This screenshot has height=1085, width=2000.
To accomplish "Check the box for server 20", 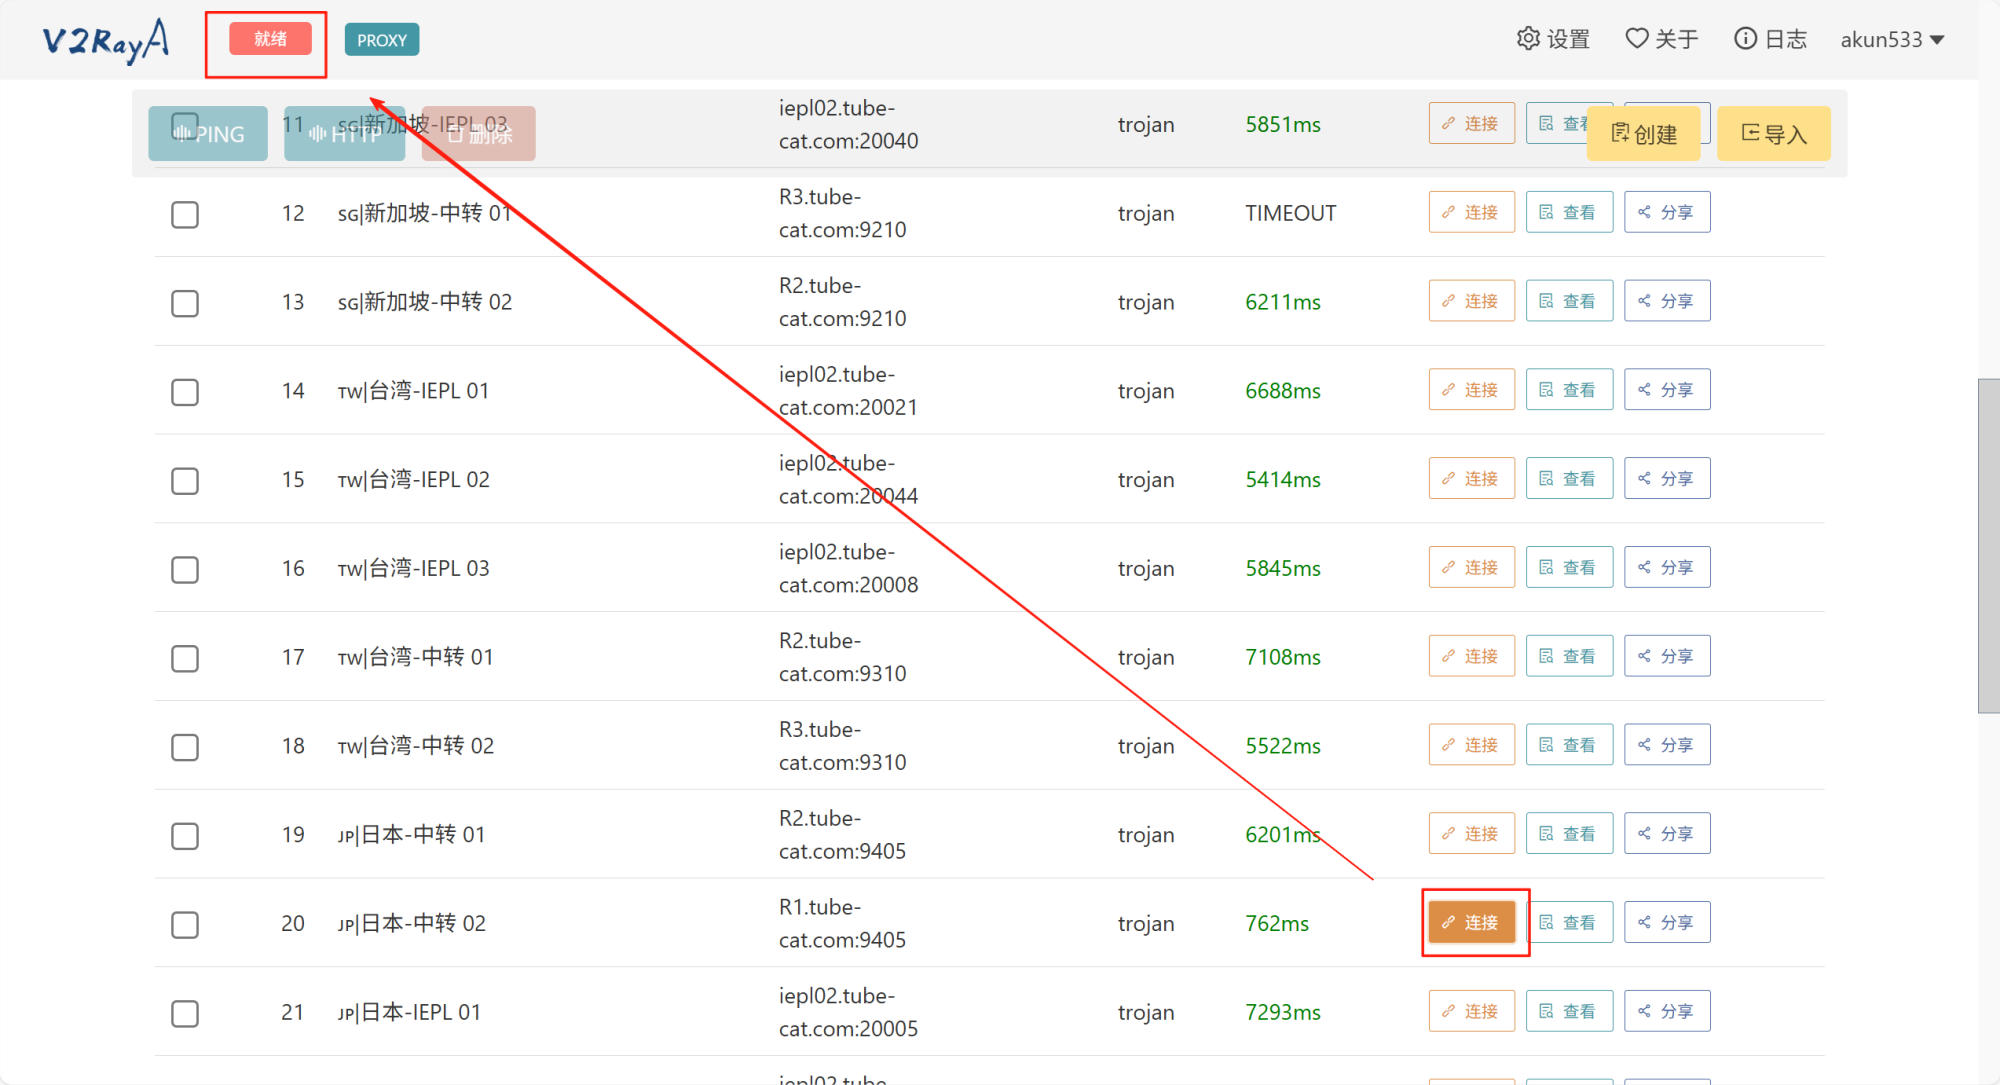I will [185, 924].
